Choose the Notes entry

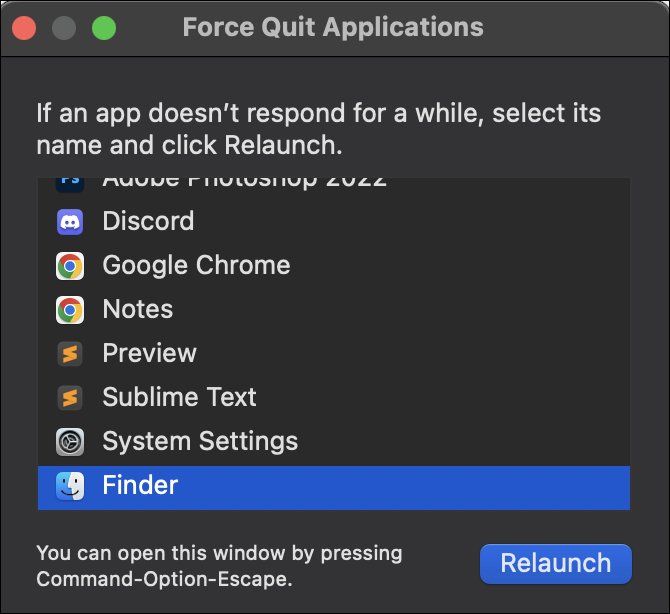334,310
